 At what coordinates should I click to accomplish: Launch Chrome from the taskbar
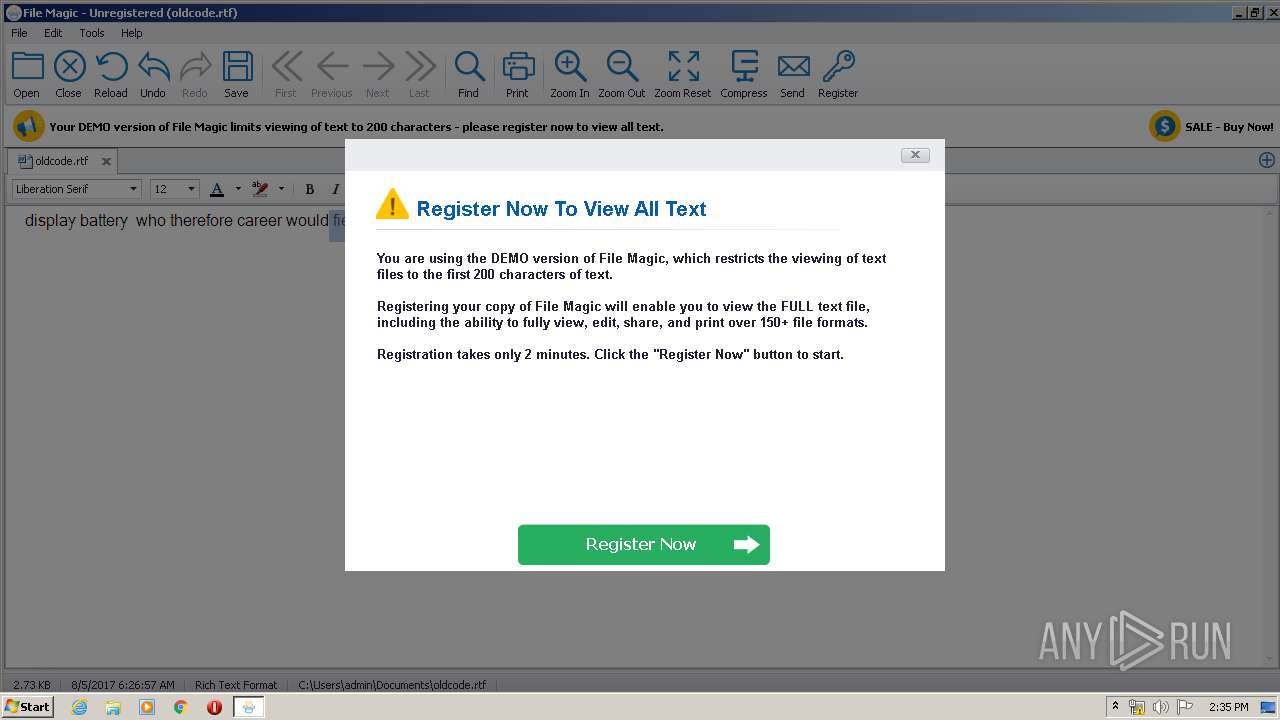tap(180, 707)
